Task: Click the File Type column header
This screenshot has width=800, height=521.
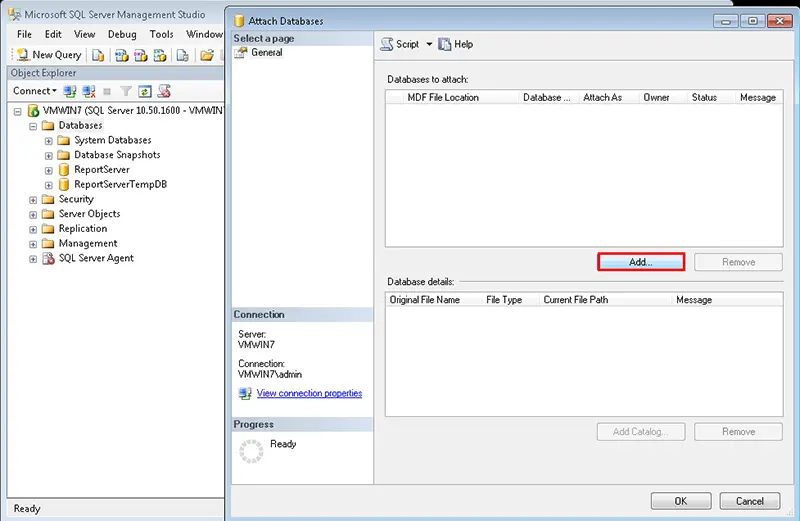Action: click(x=510, y=300)
